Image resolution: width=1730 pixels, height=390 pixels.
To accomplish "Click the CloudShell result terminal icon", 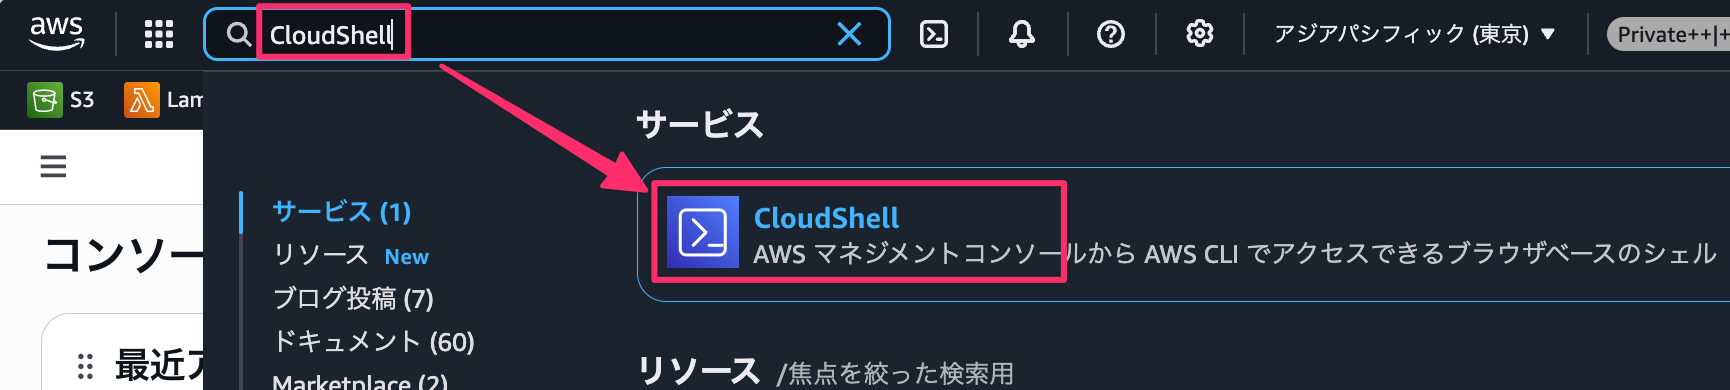I will 703,232.
